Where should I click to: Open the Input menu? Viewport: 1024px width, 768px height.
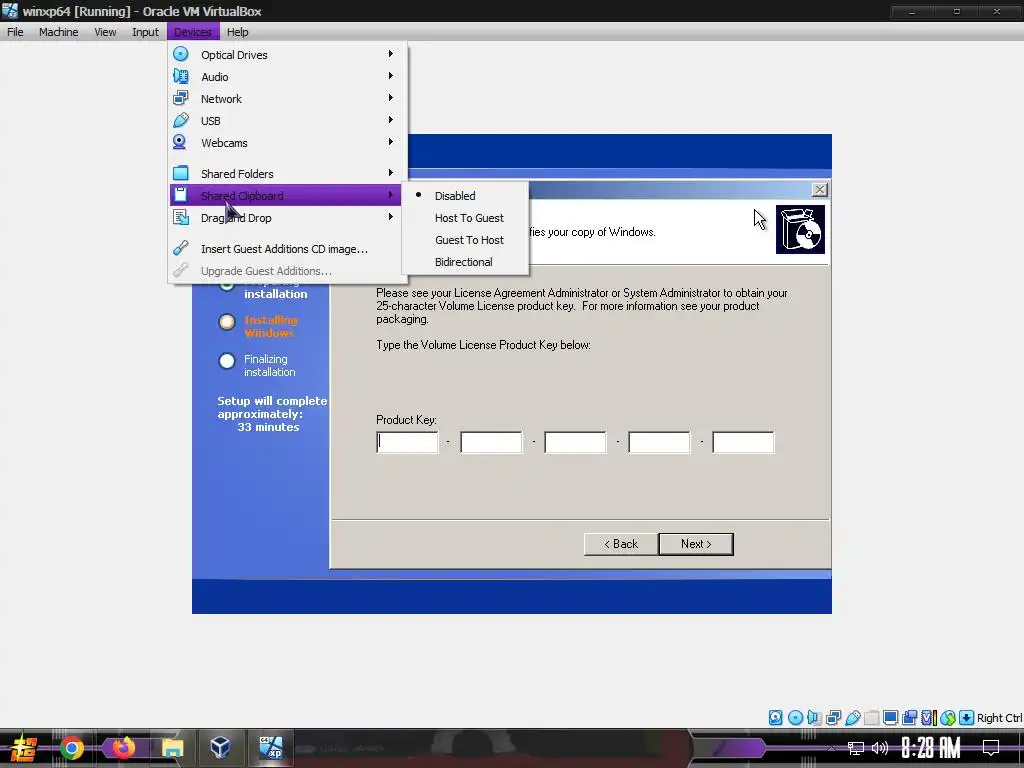[145, 32]
